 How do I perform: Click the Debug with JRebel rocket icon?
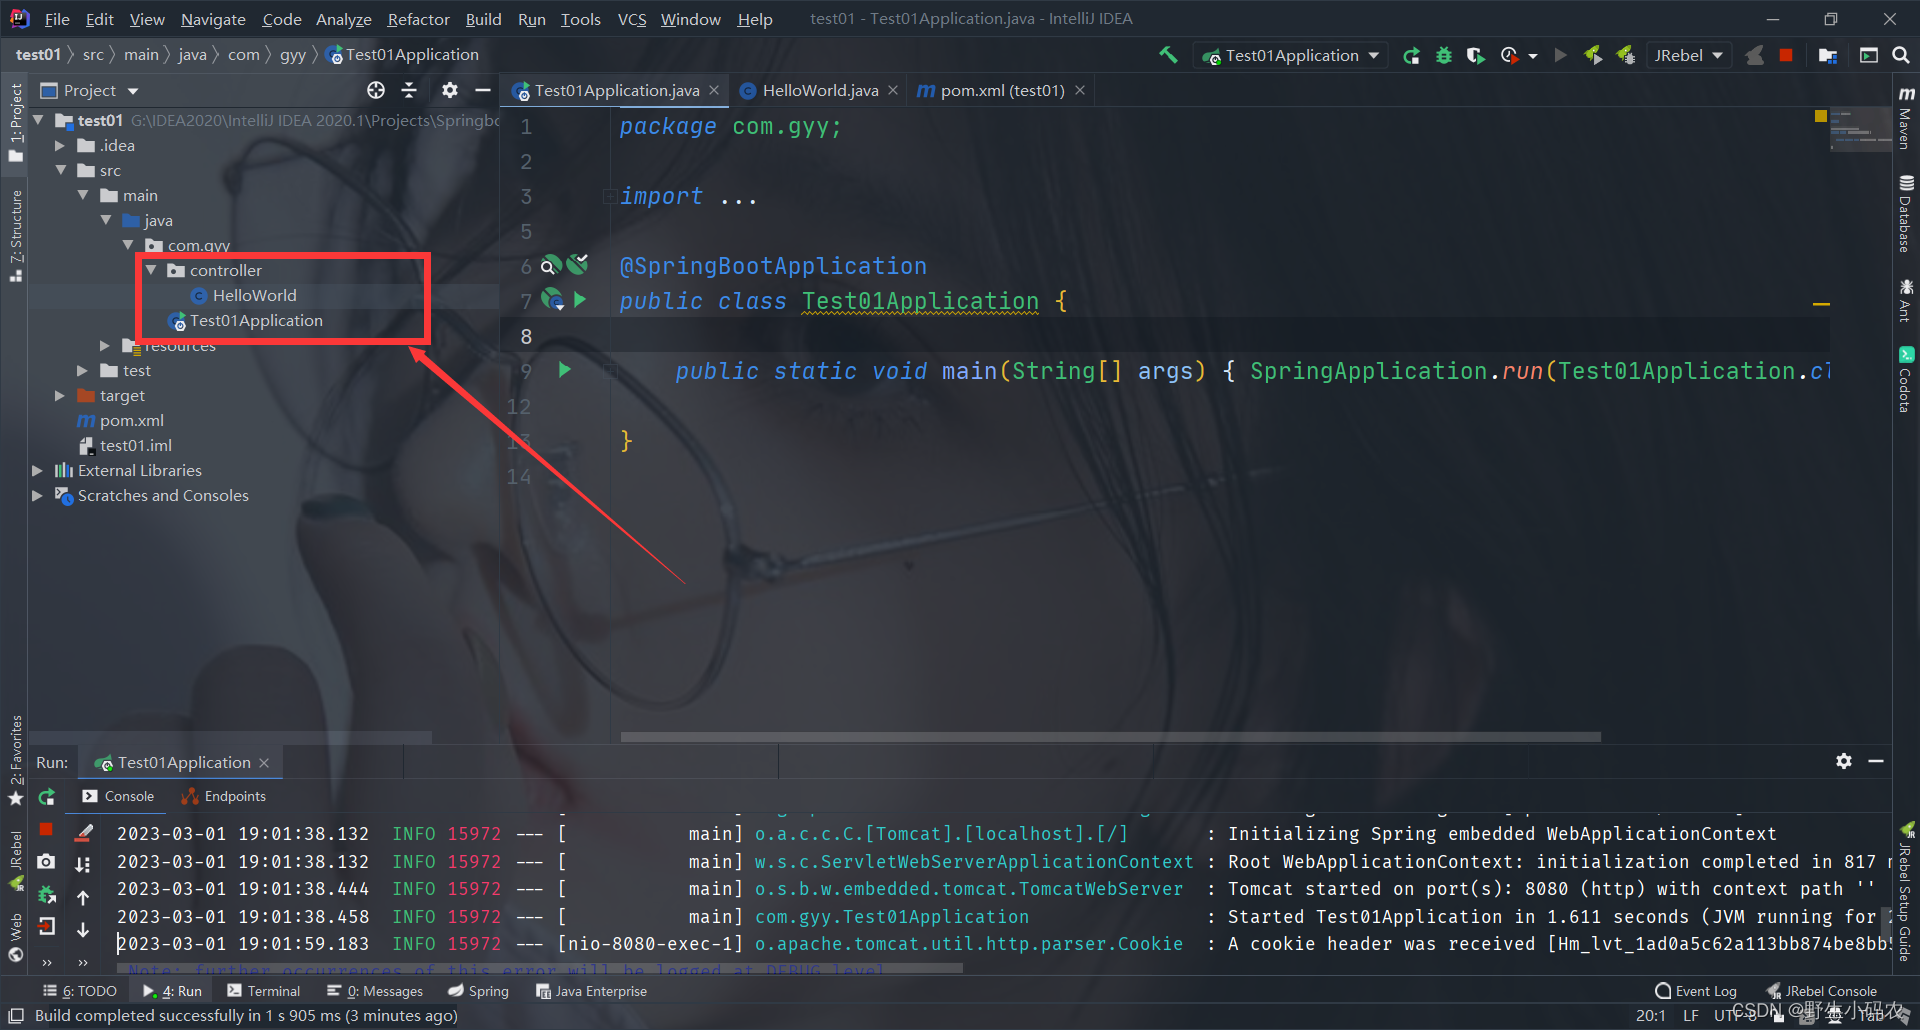(1626, 56)
